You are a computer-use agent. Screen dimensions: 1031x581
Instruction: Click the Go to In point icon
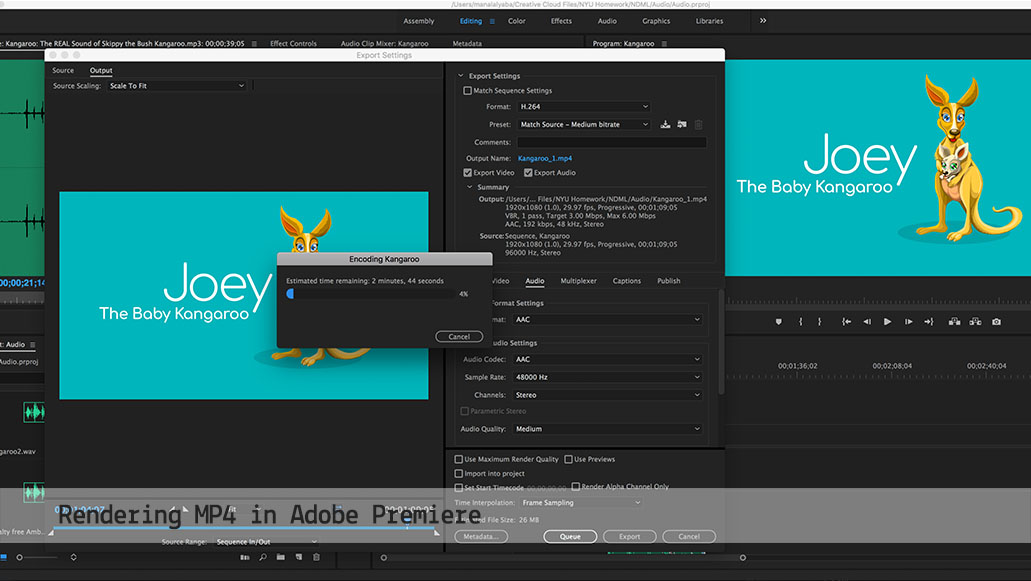[846, 322]
